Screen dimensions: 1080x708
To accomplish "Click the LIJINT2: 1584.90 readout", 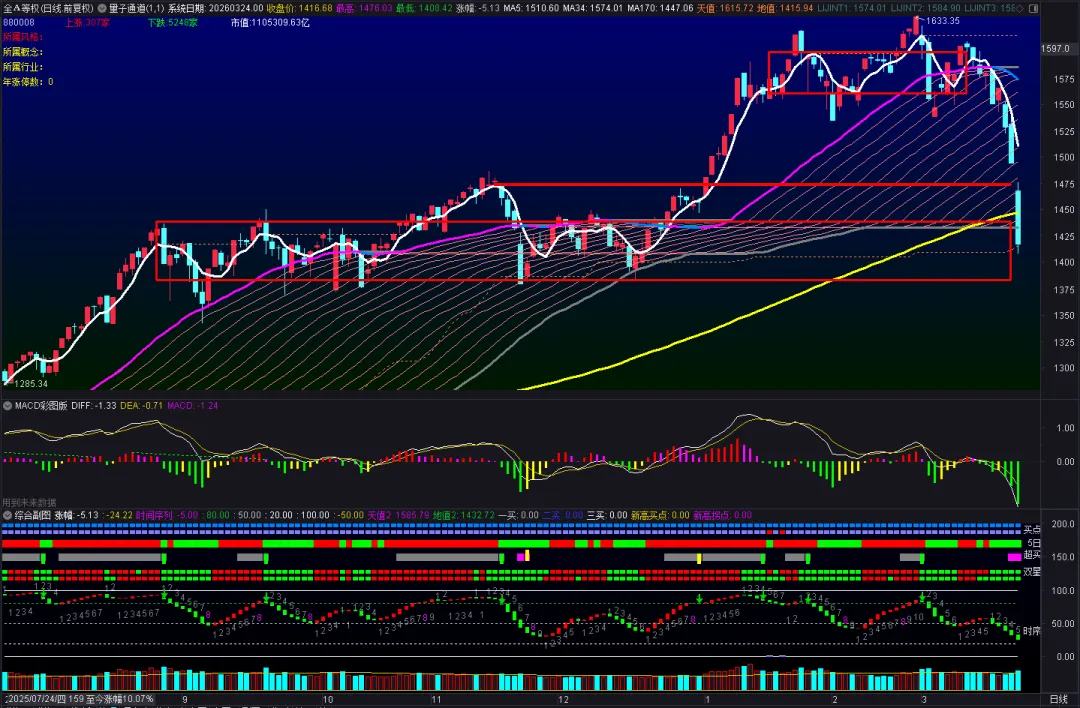I will pyautogui.click(x=926, y=8).
